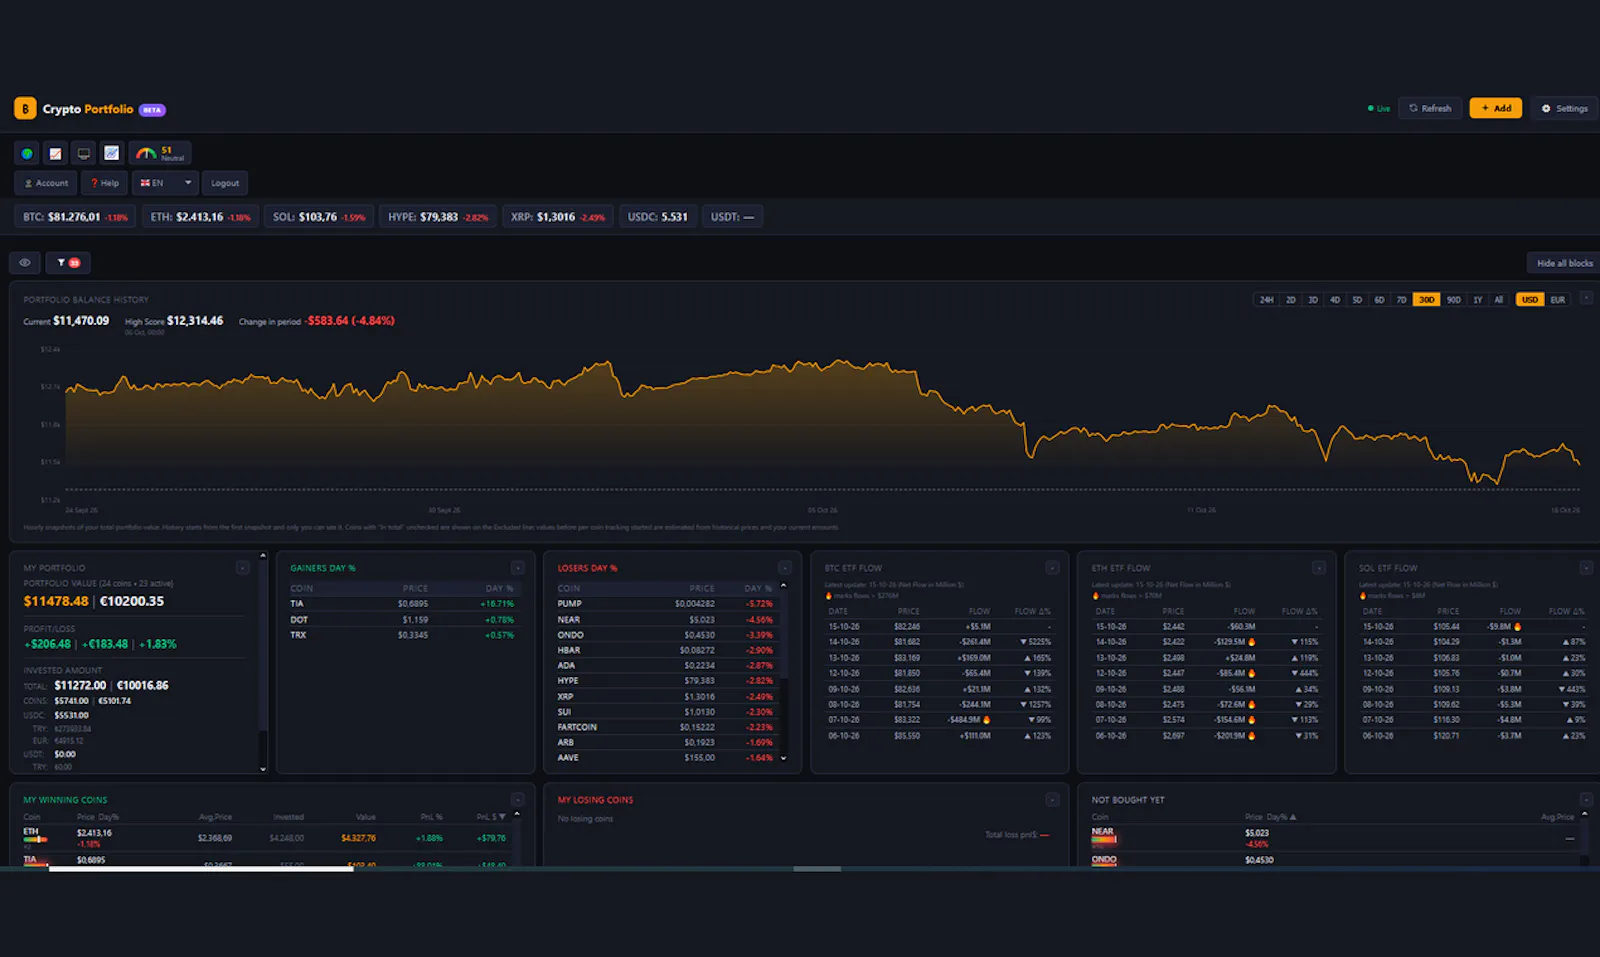This screenshot has height=957, width=1600.
Task: Select the 30D chart period
Action: click(1426, 300)
